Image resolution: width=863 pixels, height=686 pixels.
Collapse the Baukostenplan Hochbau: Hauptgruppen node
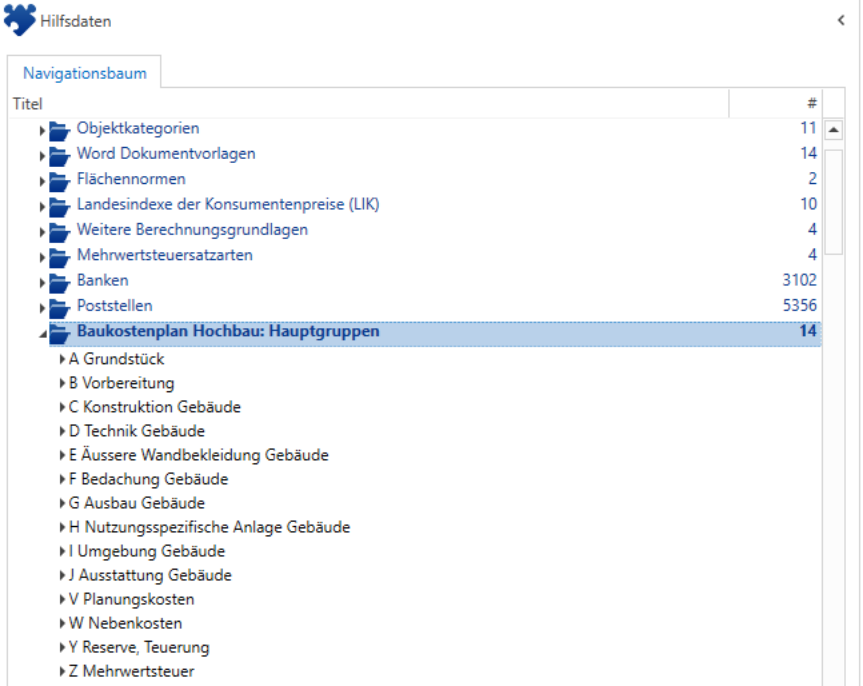coord(42,334)
